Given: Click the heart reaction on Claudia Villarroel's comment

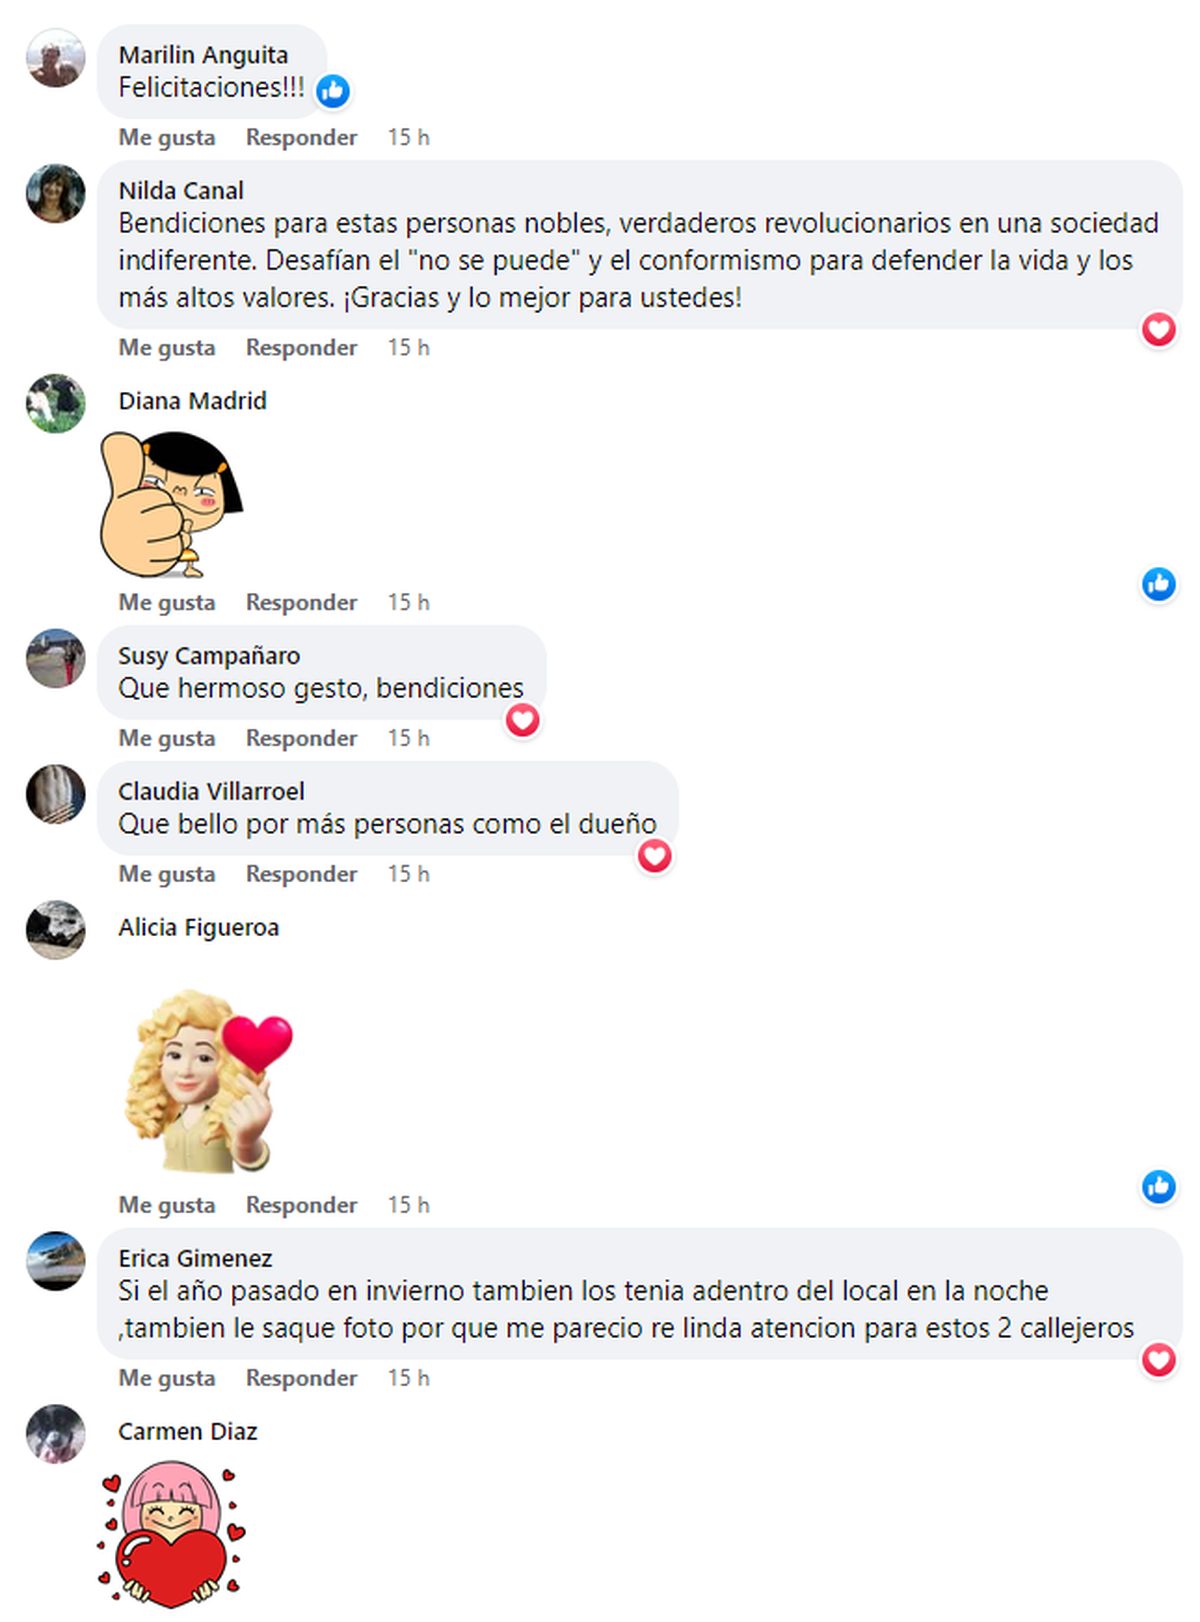Looking at the screenshot, I should (x=655, y=856).
